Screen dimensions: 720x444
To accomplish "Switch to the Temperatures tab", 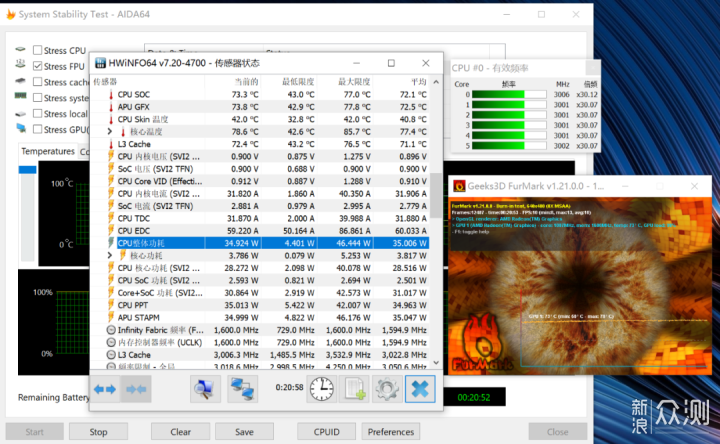I will (x=48, y=151).
